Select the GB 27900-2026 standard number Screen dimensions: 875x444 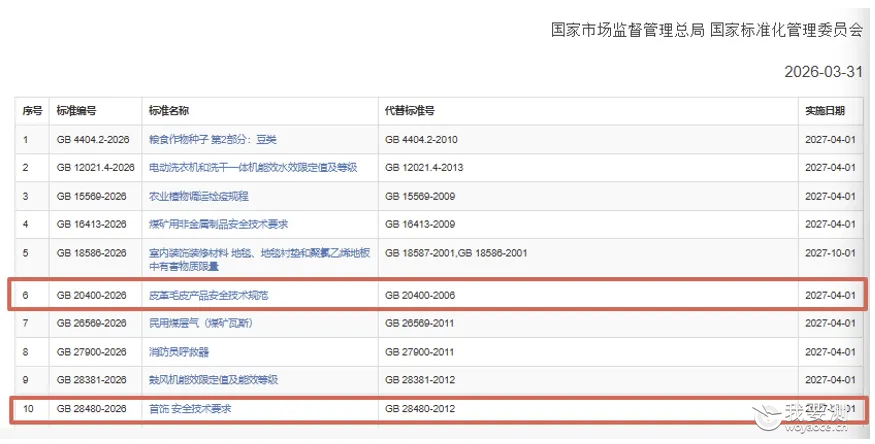[x=92, y=352]
